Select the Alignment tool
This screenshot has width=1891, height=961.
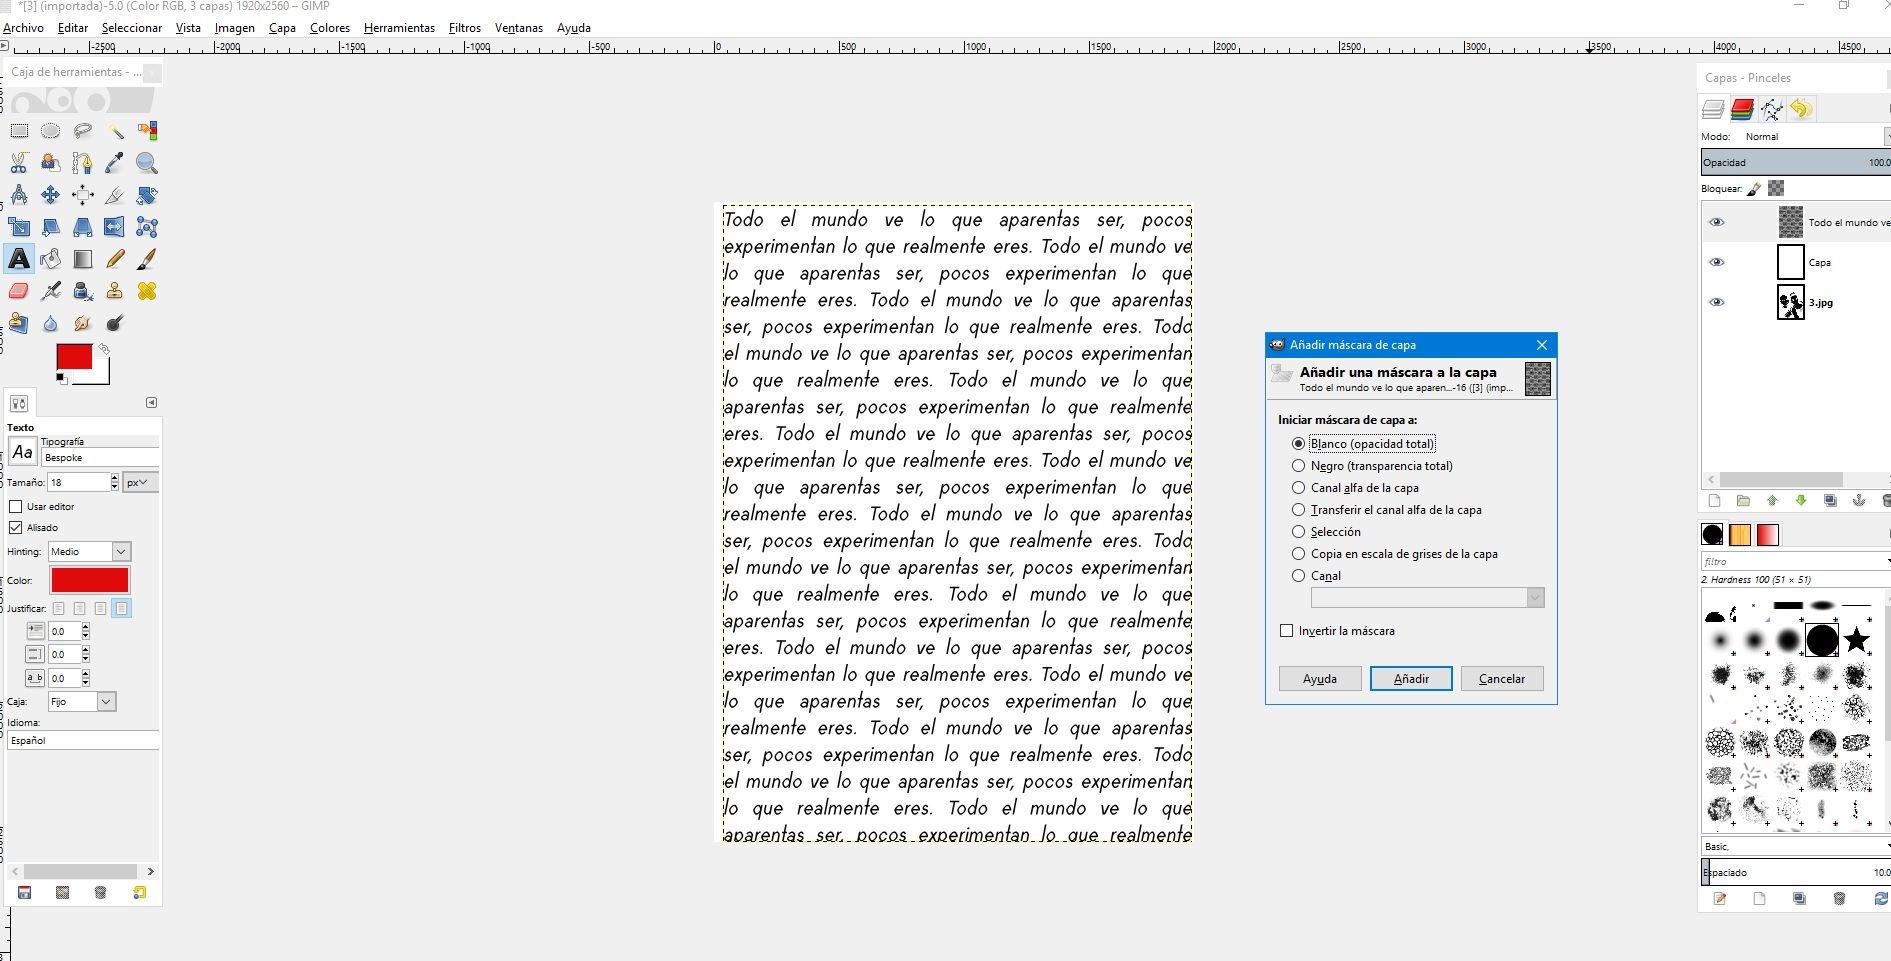pyautogui.click(x=83, y=195)
